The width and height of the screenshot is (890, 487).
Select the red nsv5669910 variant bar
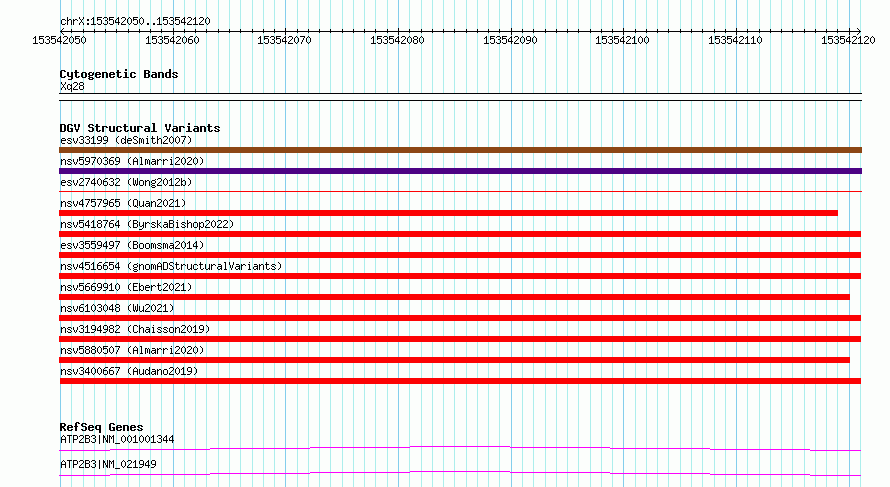click(454, 297)
